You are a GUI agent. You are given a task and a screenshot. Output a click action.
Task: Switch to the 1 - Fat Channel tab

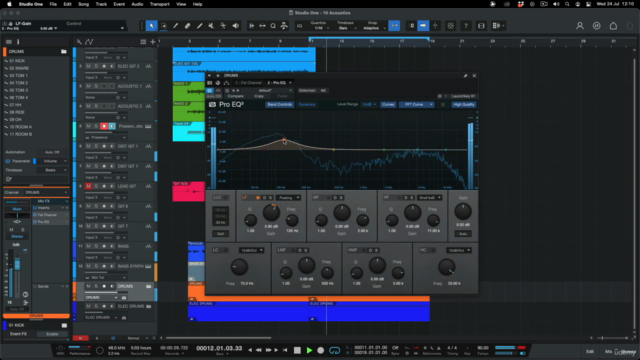tap(248, 83)
